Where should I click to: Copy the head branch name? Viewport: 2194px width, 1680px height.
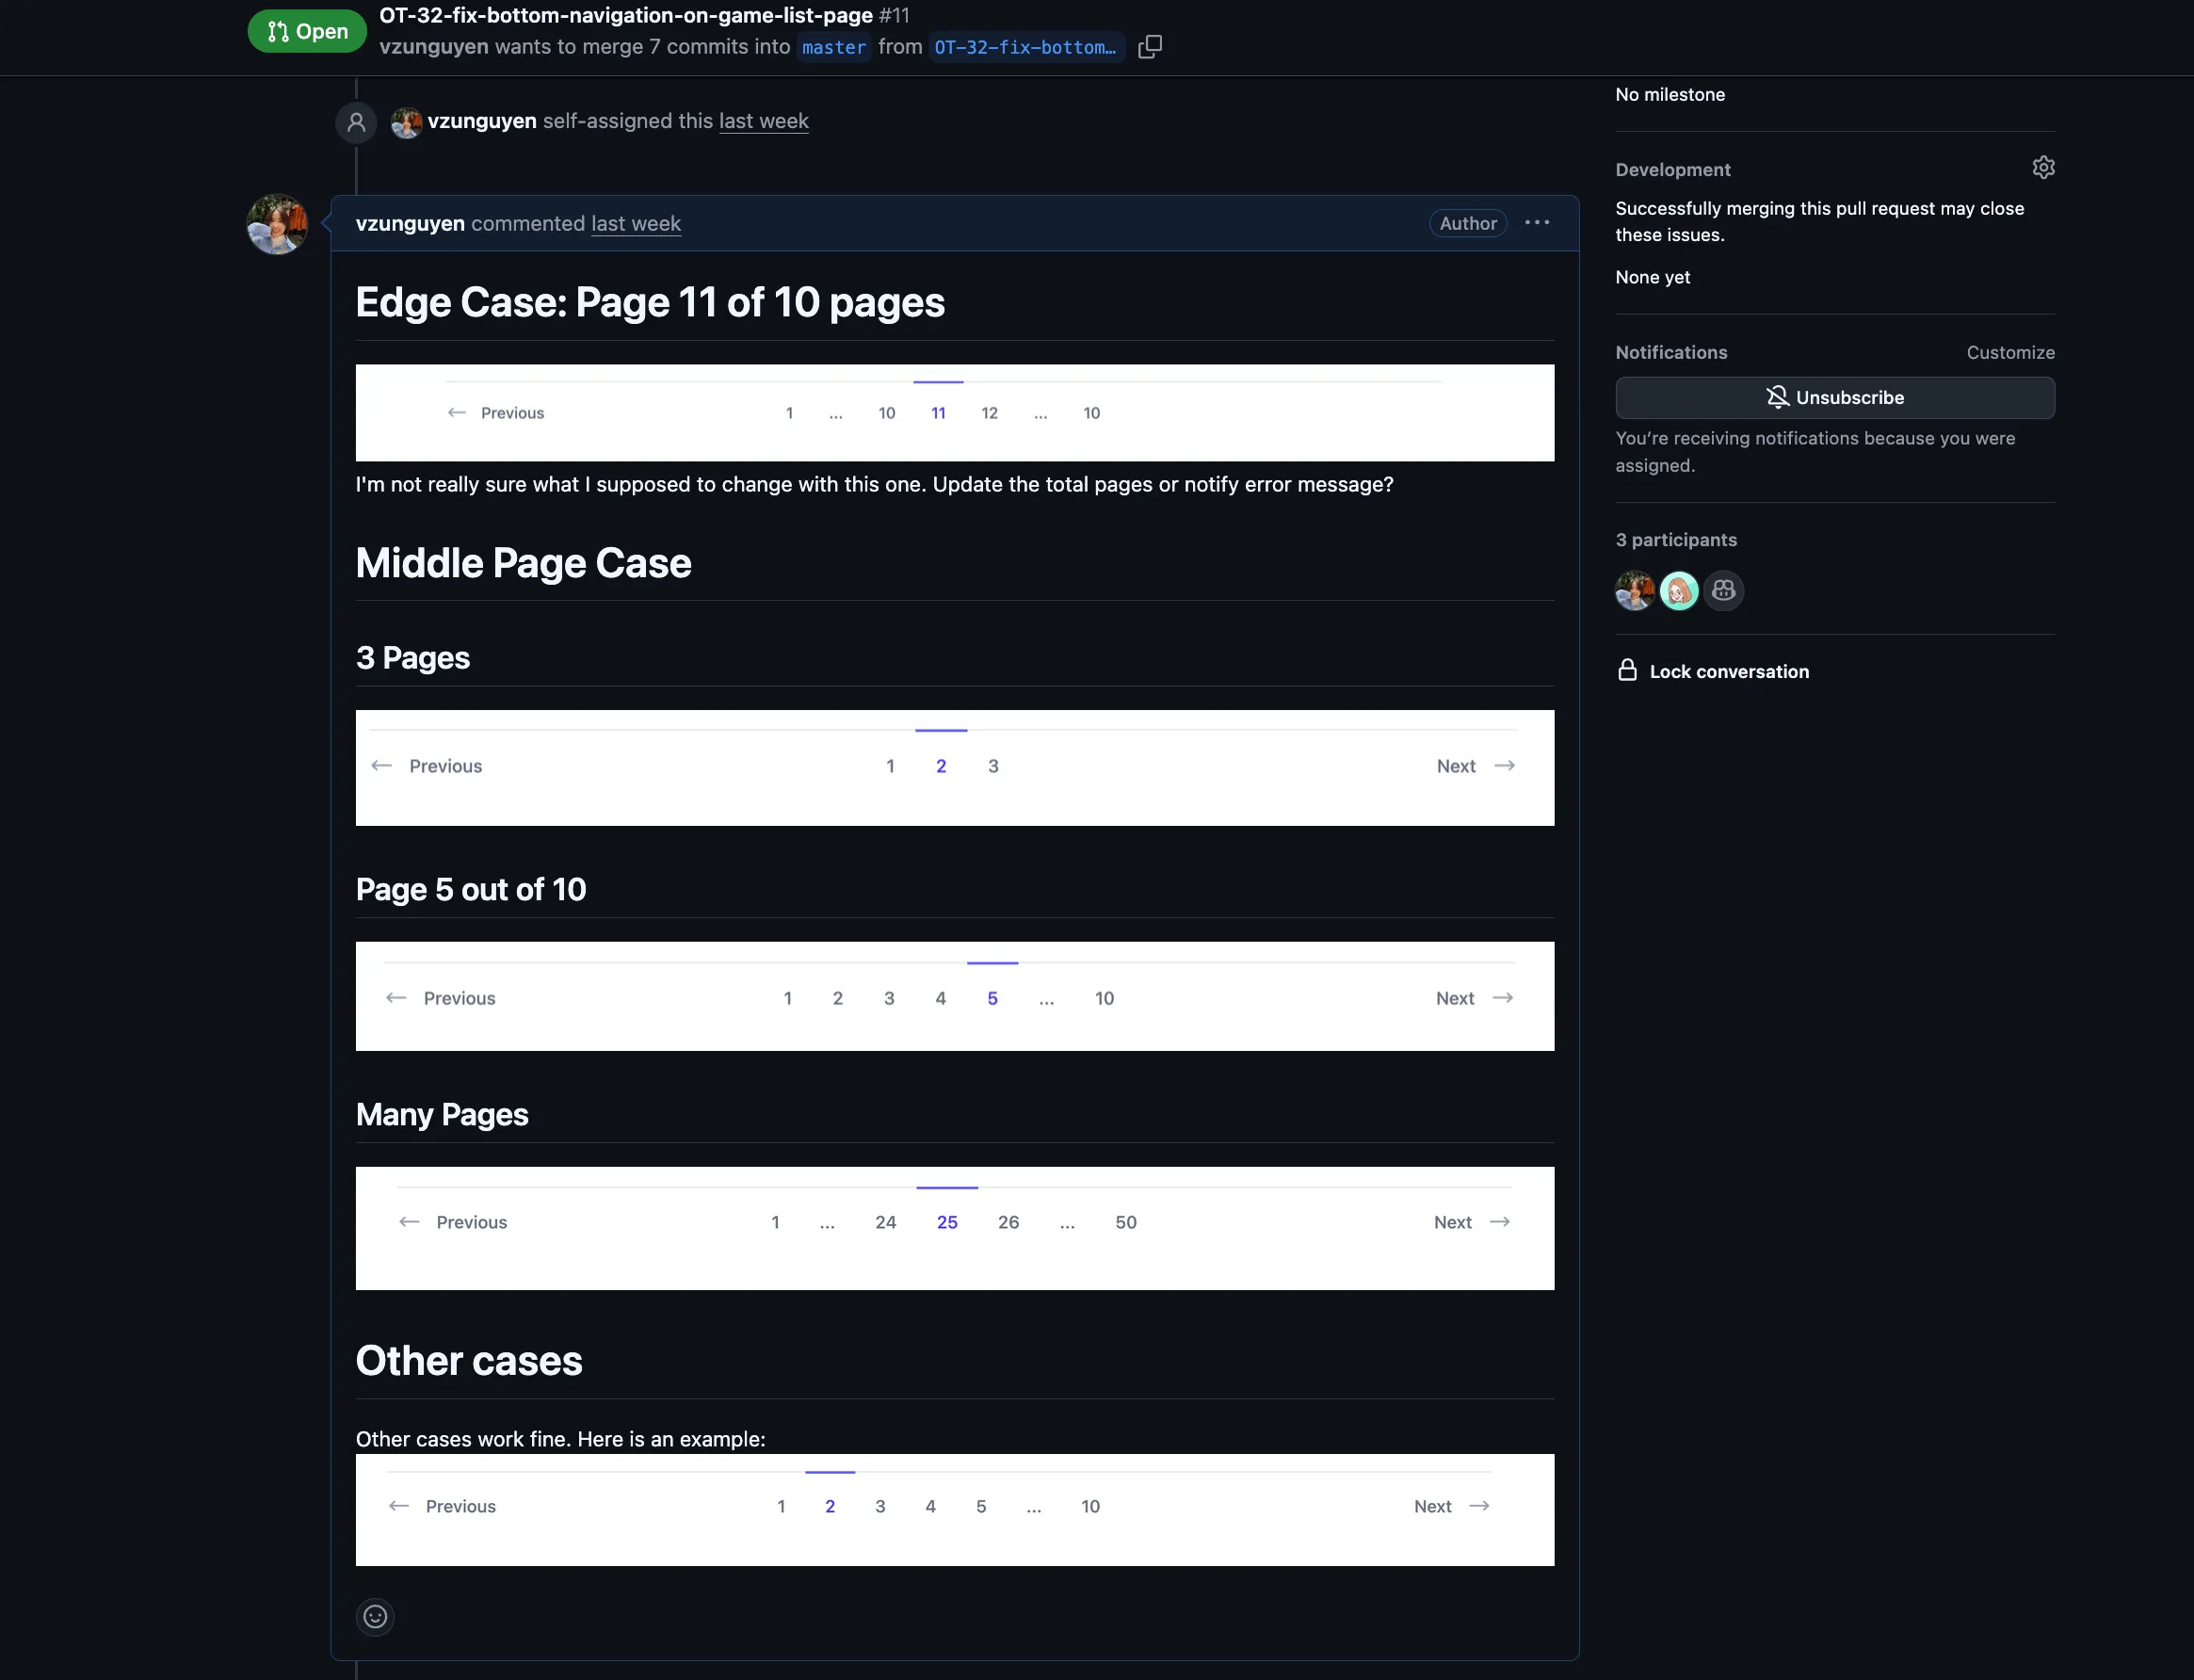tap(1150, 47)
